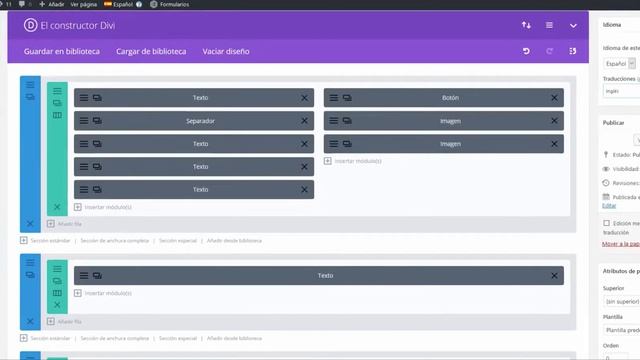
Task: Click Añadir fila under the full-width Texto row
Action: coord(64,322)
